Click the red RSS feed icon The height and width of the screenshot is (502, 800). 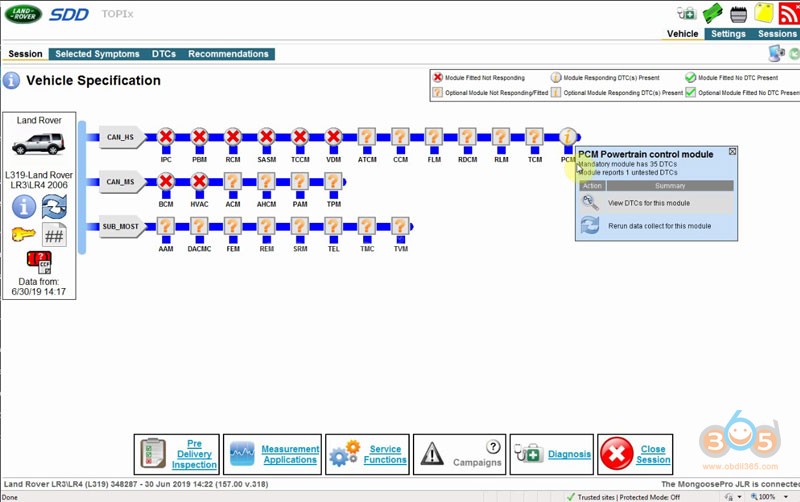(789, 13)
